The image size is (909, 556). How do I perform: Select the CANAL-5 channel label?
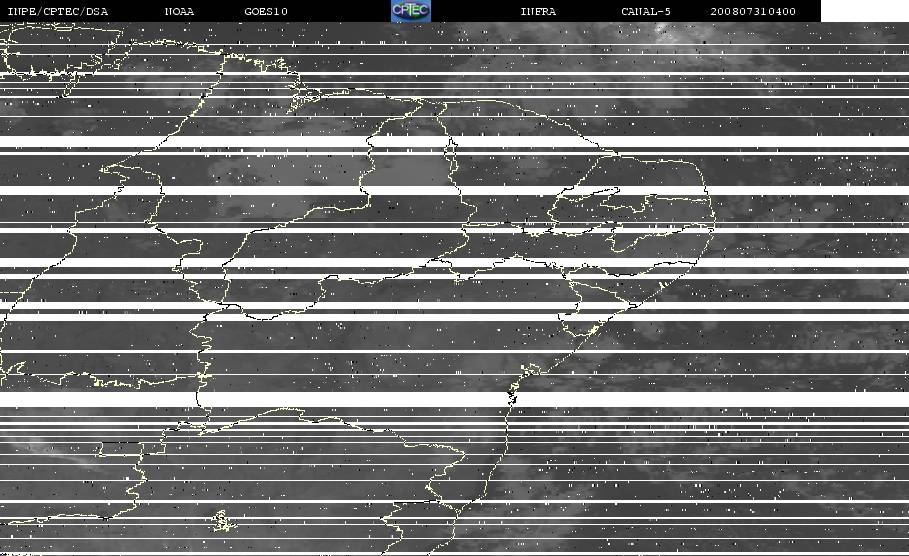646,11
